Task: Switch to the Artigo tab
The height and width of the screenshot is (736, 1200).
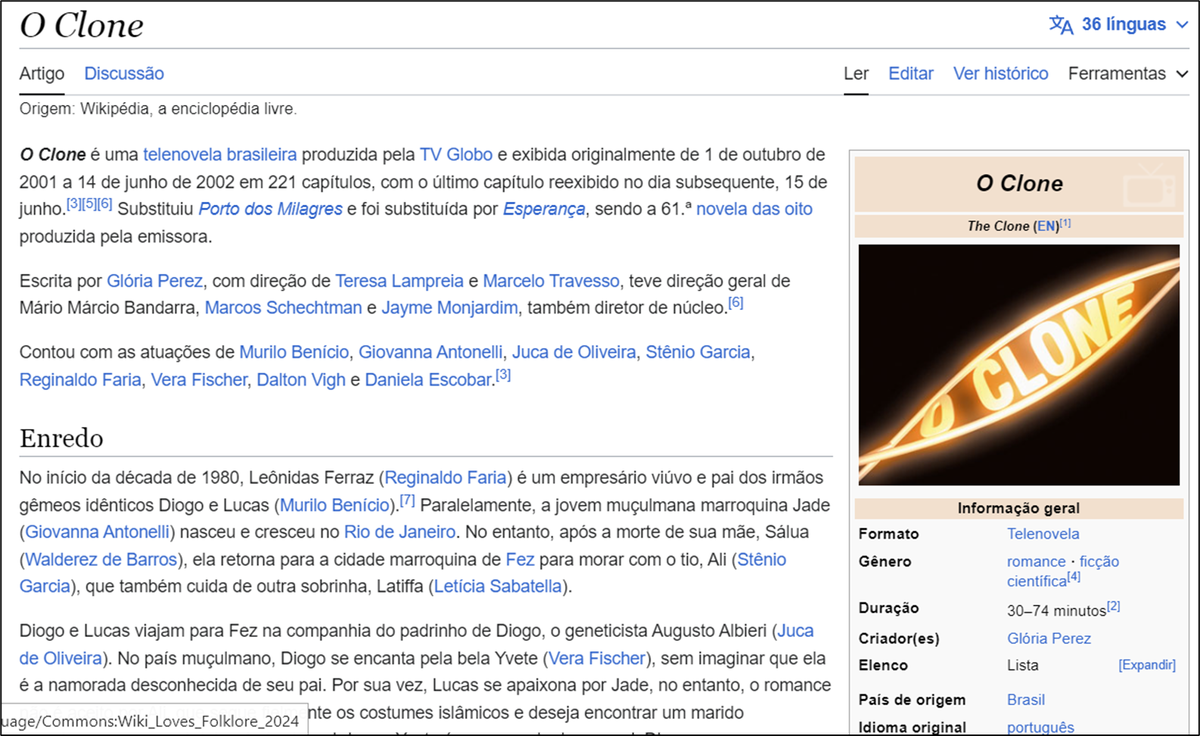Action: [42, 73]
